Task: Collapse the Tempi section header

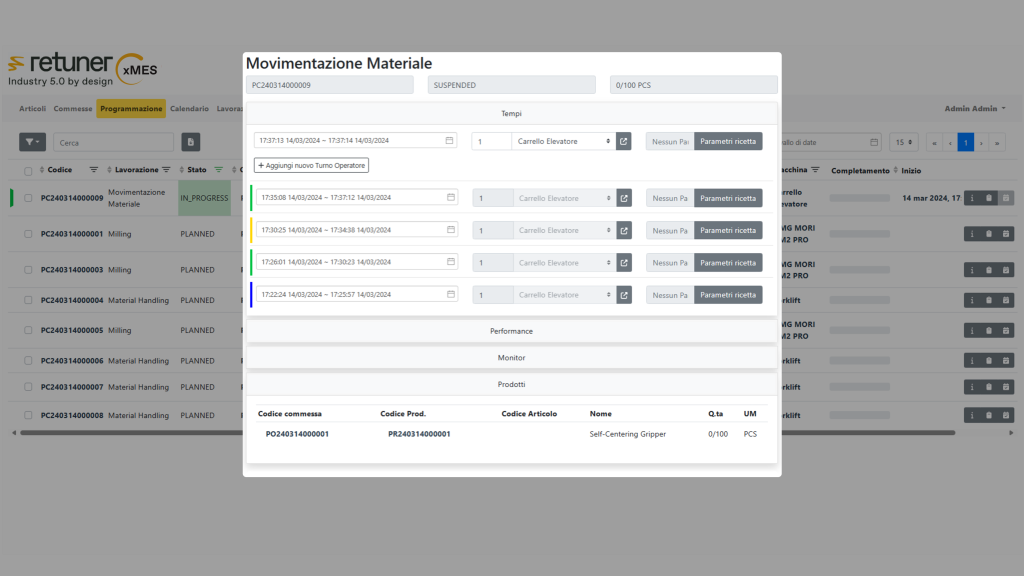Action: [511, 114]
